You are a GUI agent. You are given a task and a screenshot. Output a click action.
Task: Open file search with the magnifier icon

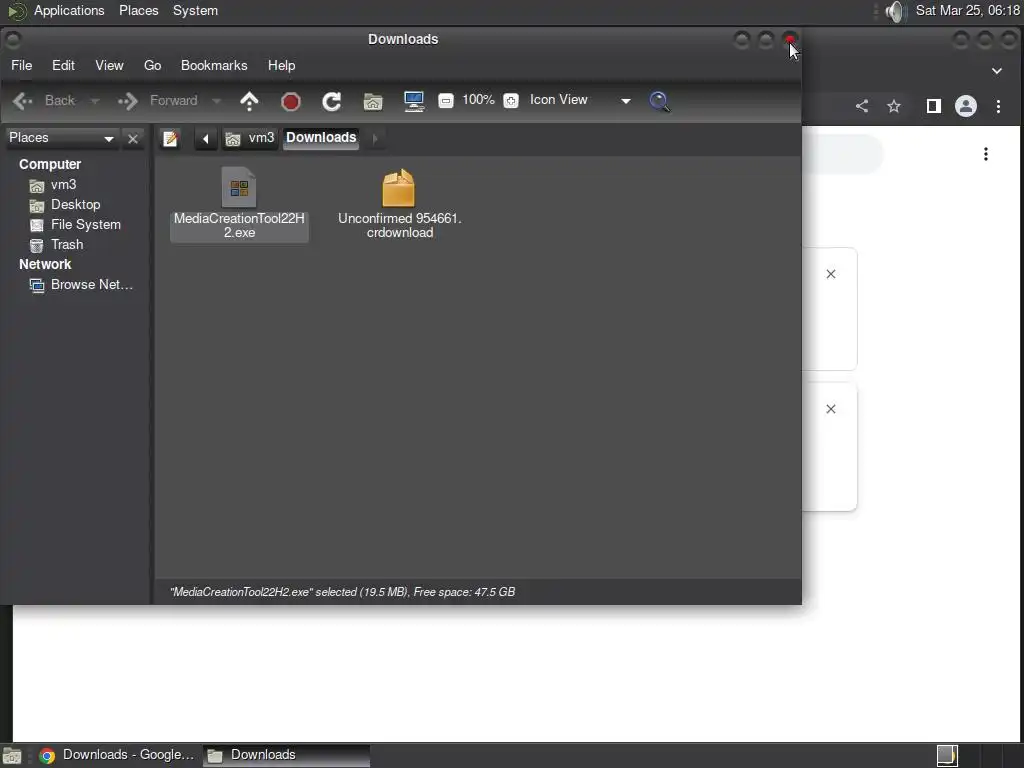660,101
